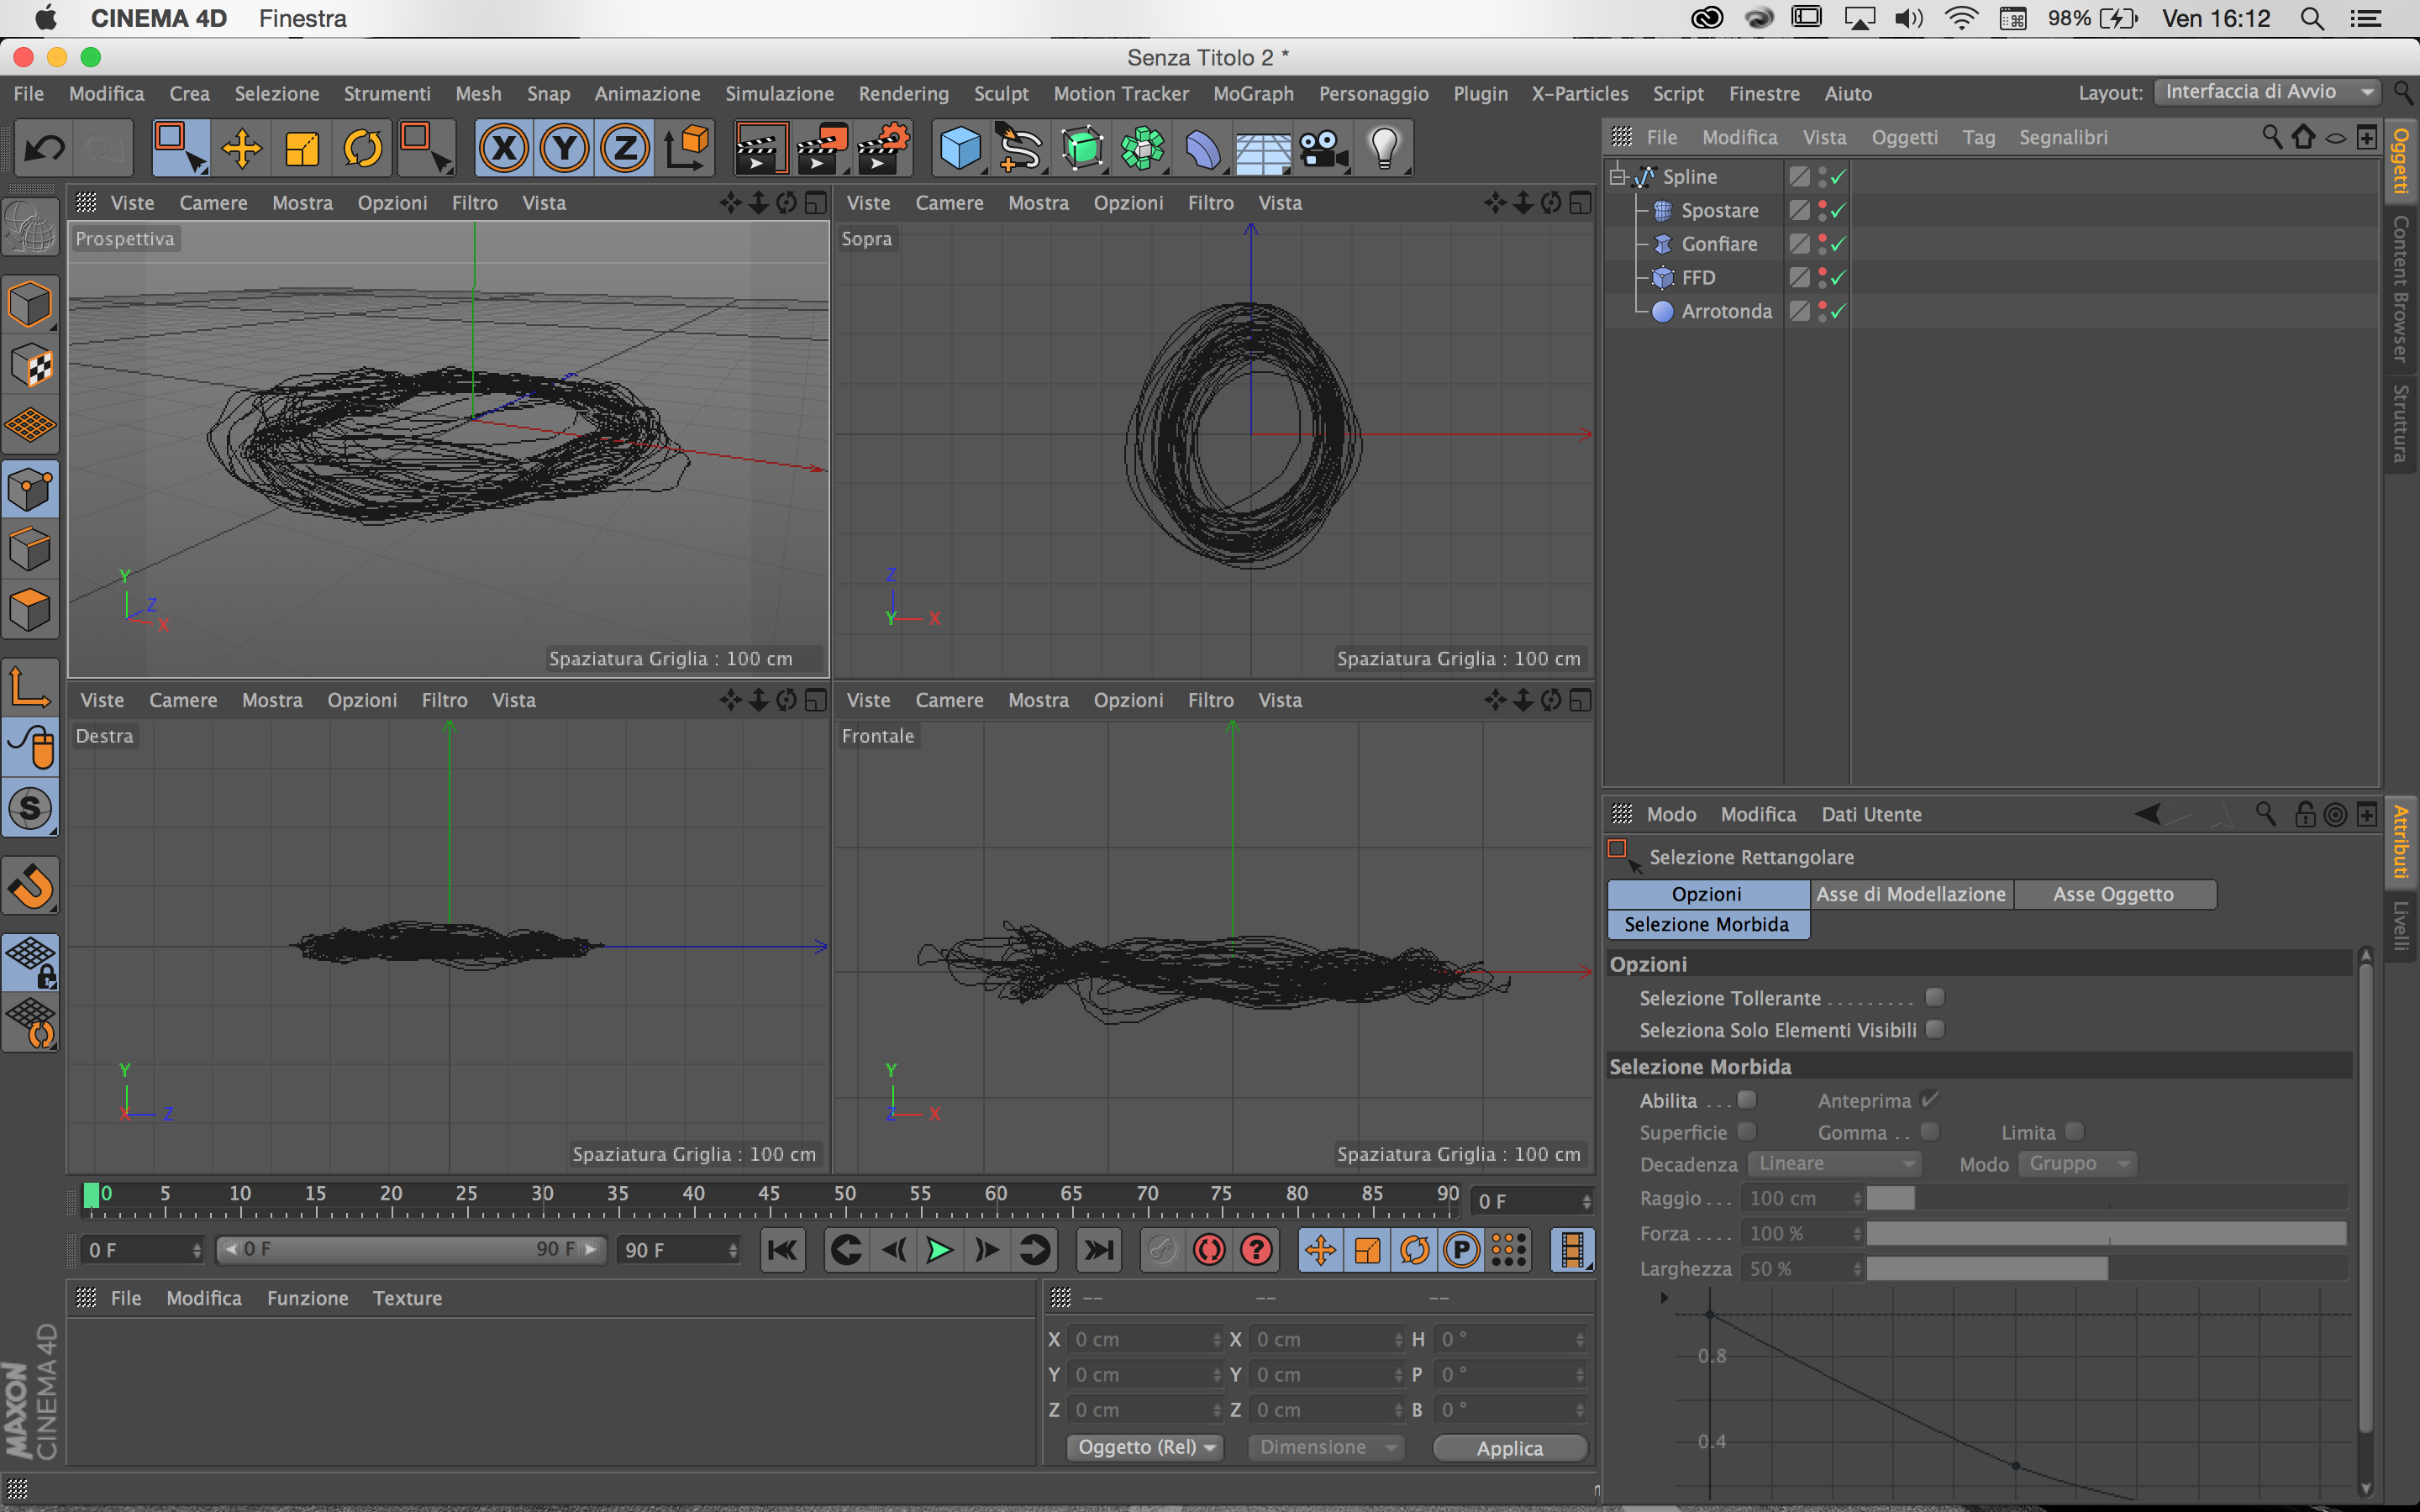Collapse the Spline tree item

pos(1617,177)
